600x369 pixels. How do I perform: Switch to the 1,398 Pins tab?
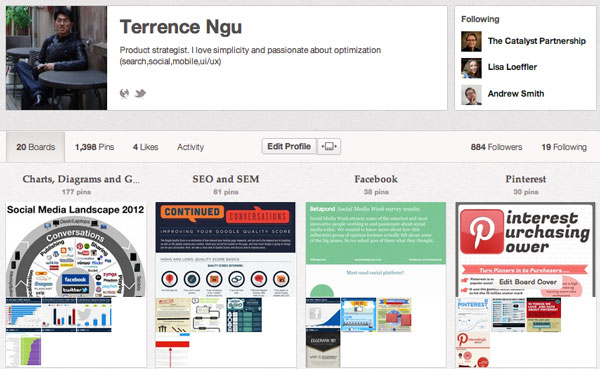tap(95, 147)
